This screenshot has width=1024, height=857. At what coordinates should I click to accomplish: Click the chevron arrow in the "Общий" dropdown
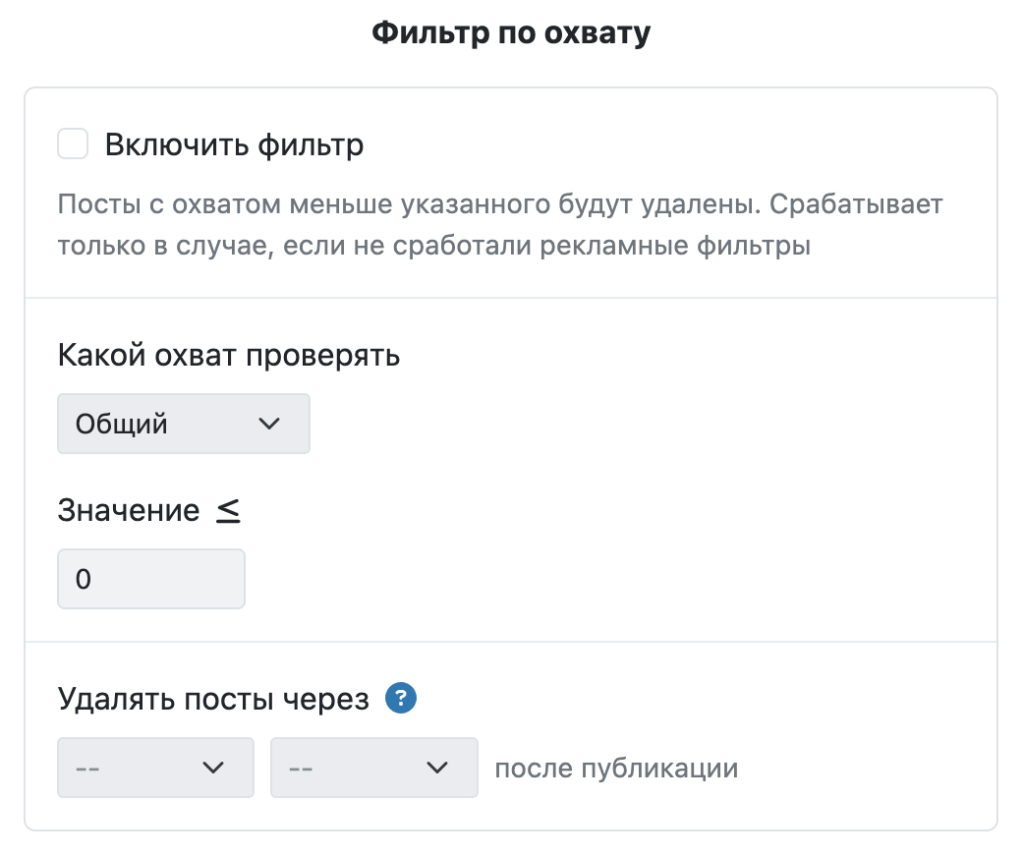[268, 424]
